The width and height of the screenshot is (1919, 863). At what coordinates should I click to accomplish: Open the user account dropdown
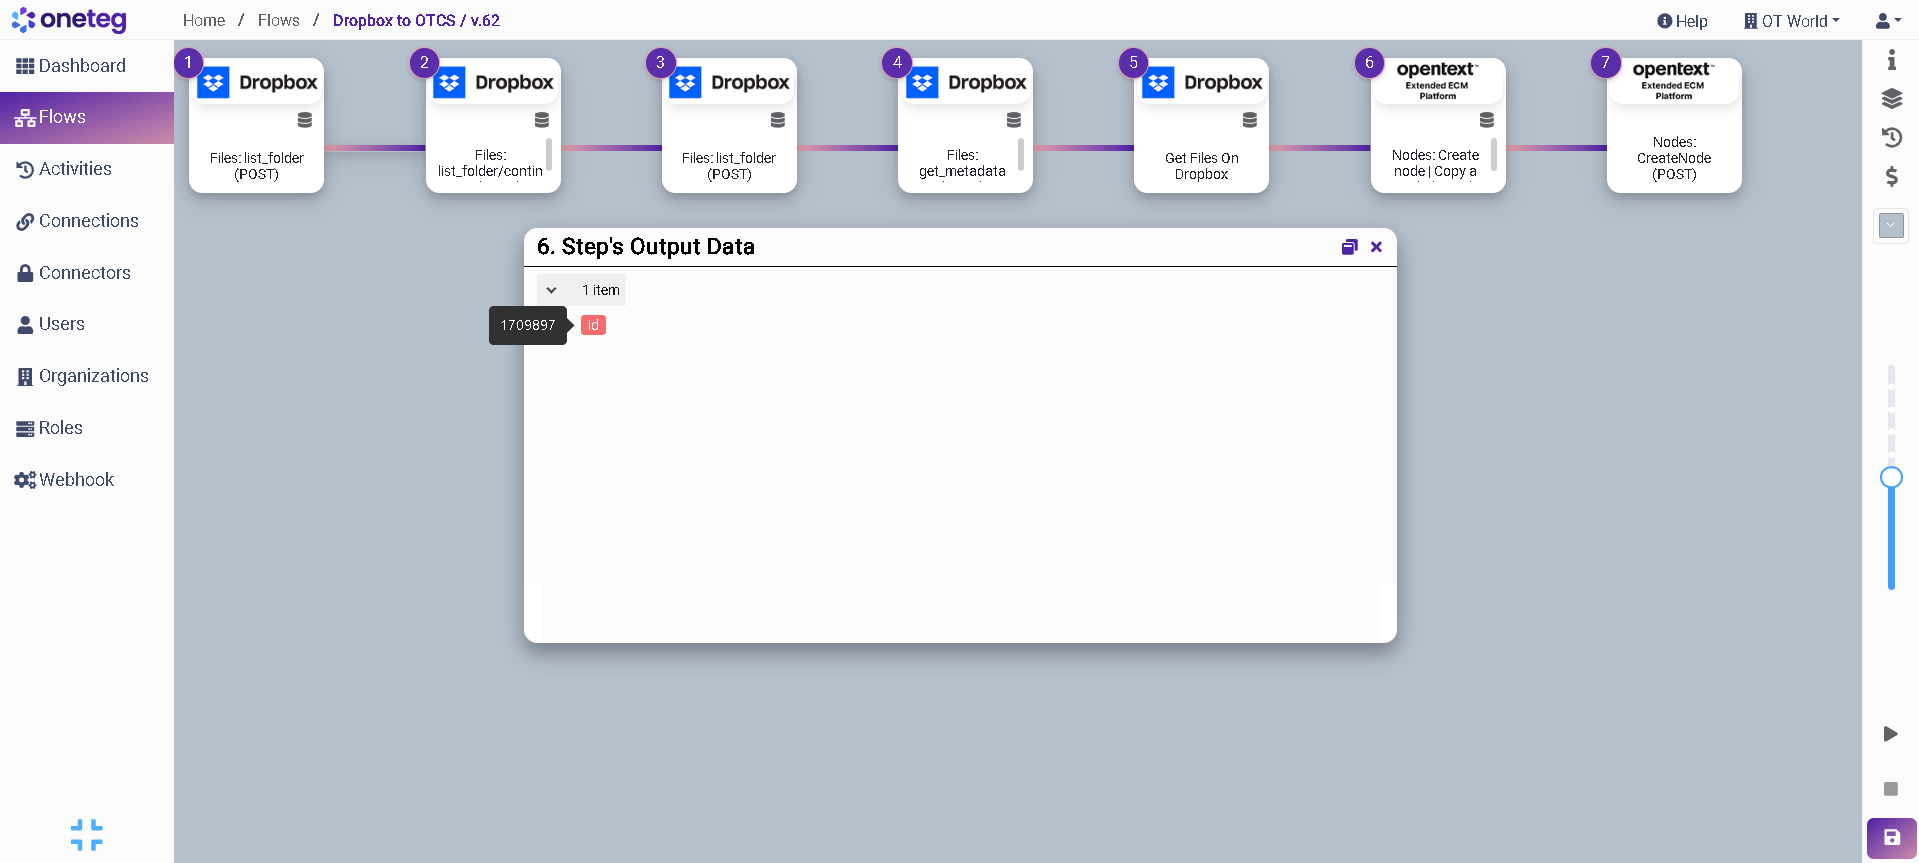click(x=1888, y=21)
